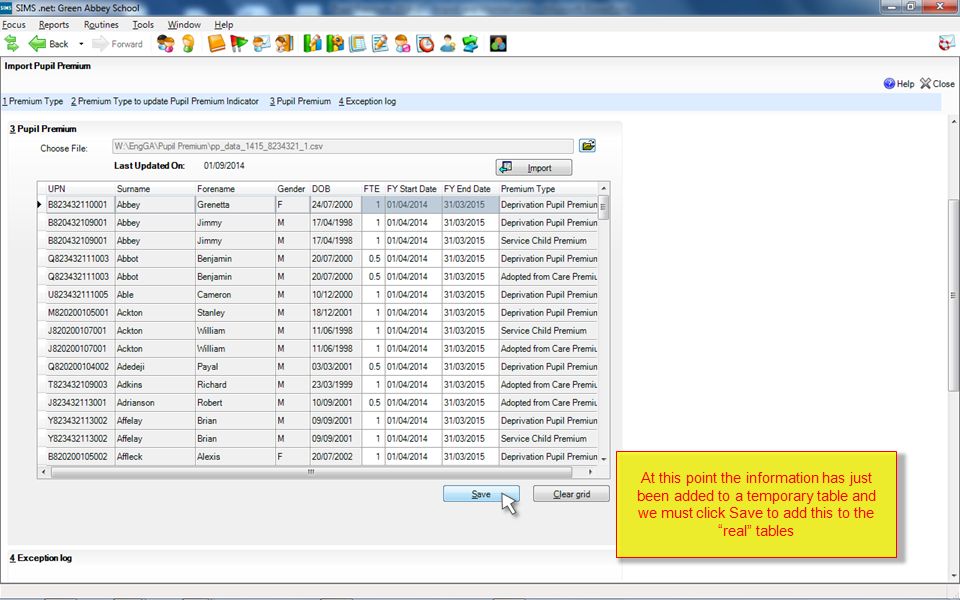Screen dimensions: 960x600
Task: Click the green Back arrow
Action: (38, 44)
